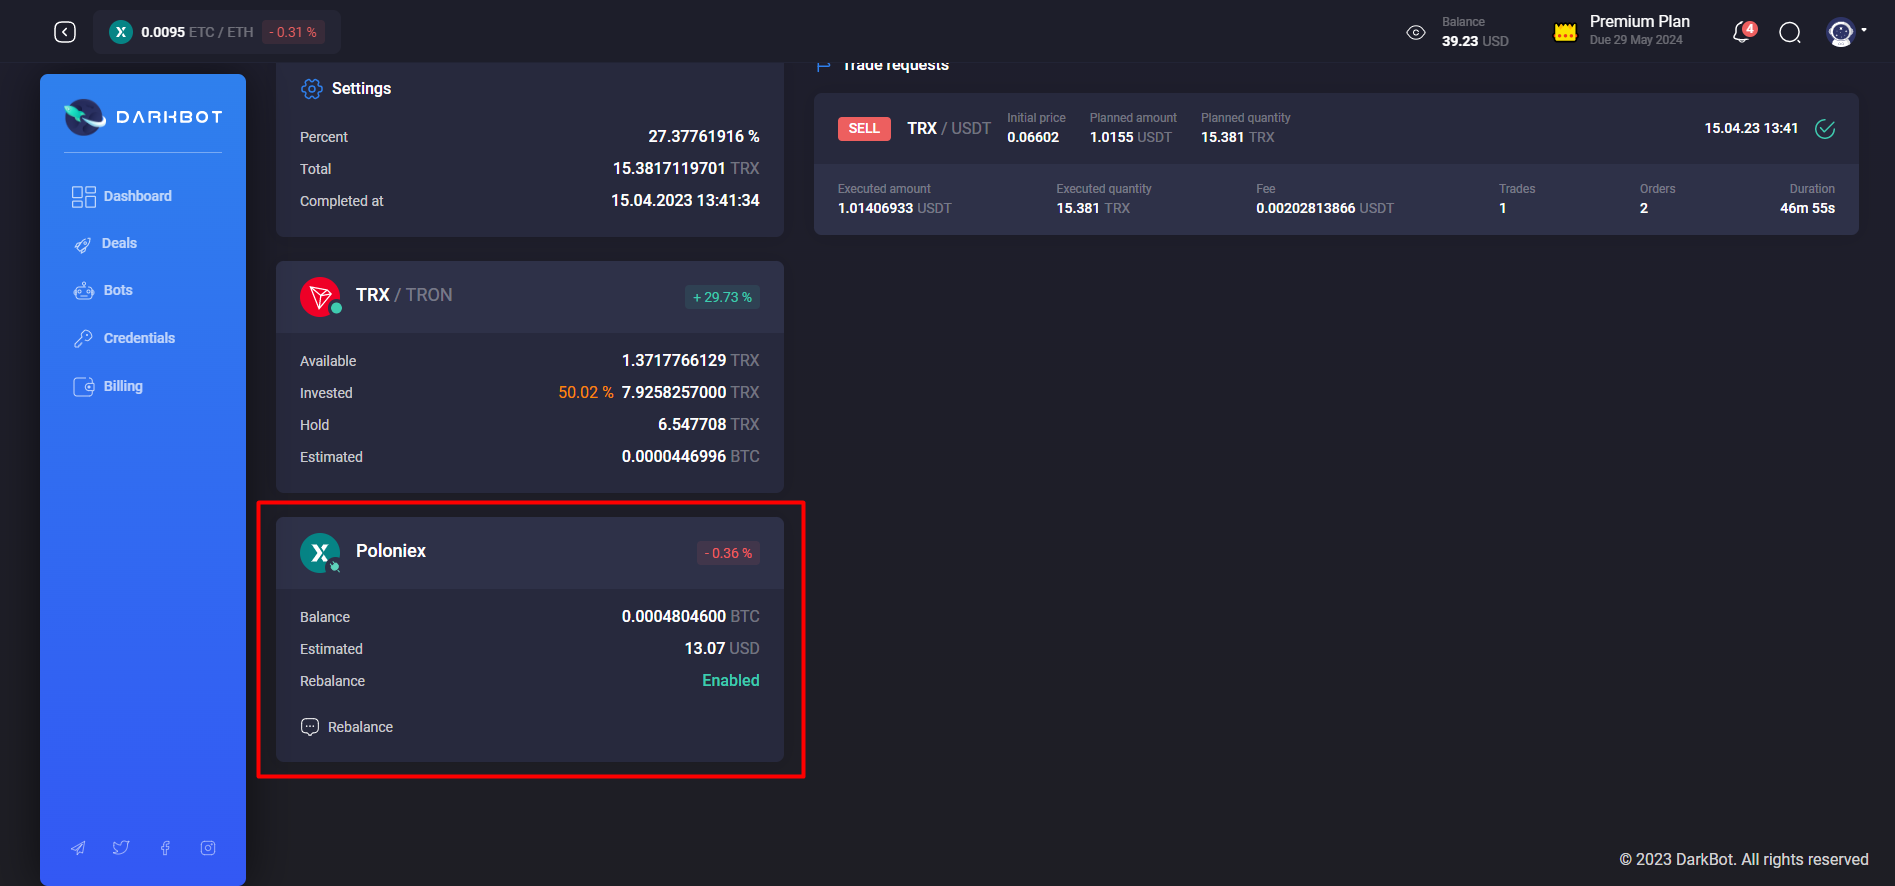Click the ETC / ETH ticker icon
The width and height of the screenshot is (1895, 886).
coord(121,32)
